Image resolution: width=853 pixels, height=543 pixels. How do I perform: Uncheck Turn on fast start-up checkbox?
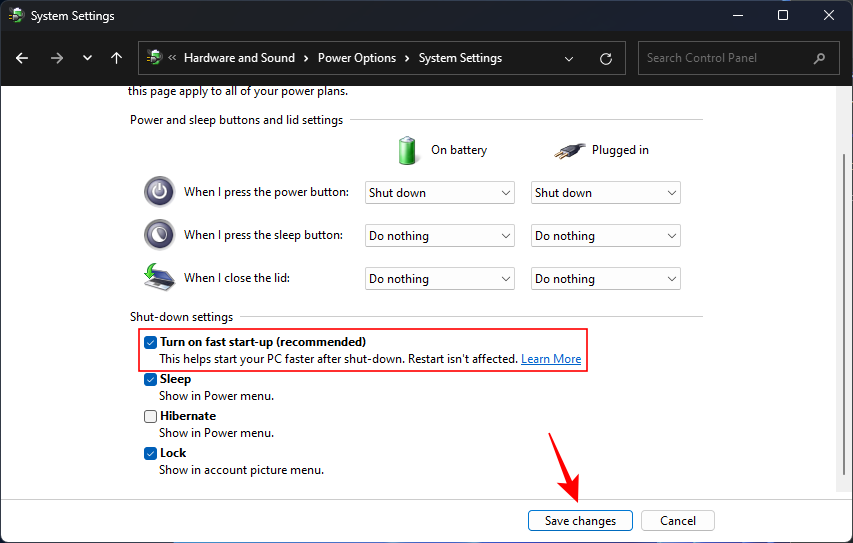tap(150, 342)
